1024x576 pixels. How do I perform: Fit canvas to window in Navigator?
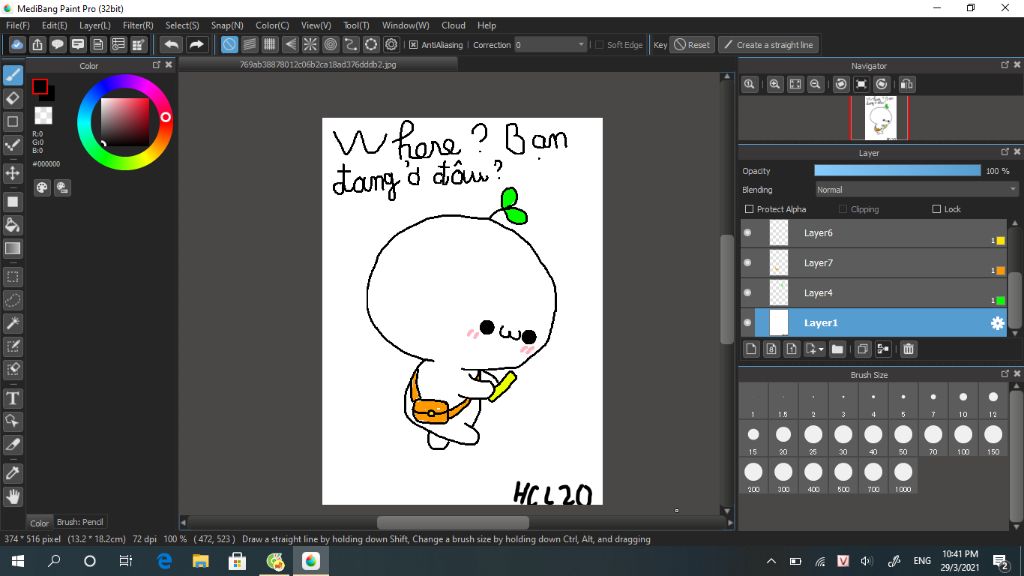[x=795, y=84]
